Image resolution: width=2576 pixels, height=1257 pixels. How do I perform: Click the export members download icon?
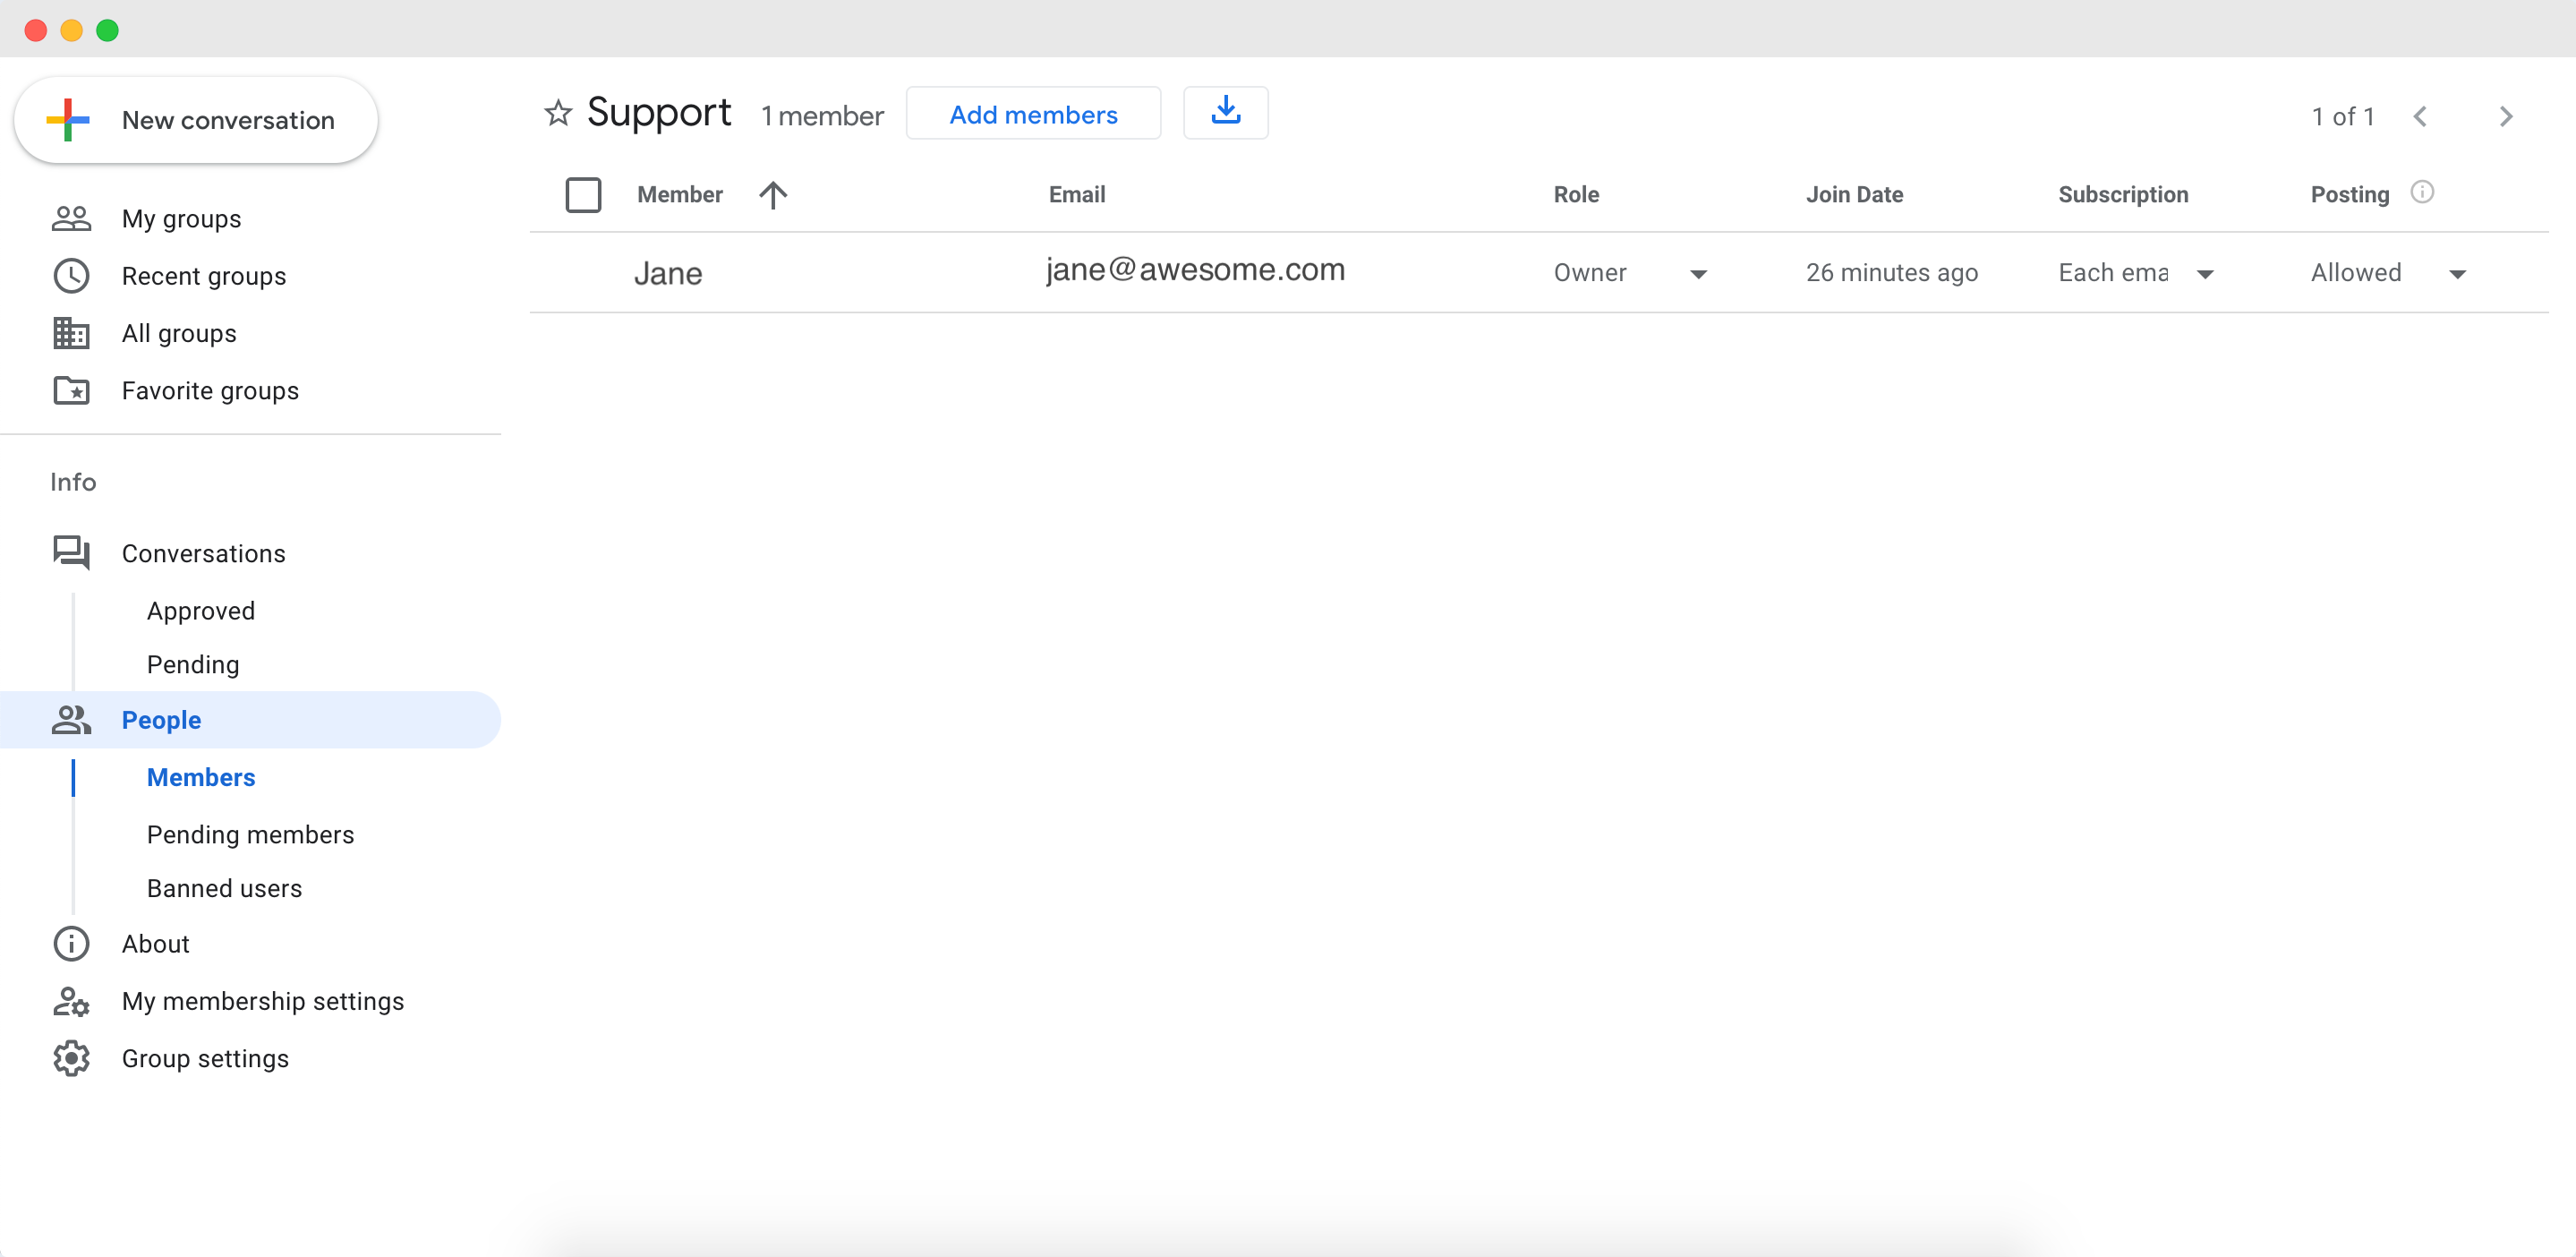[1225, 113]
